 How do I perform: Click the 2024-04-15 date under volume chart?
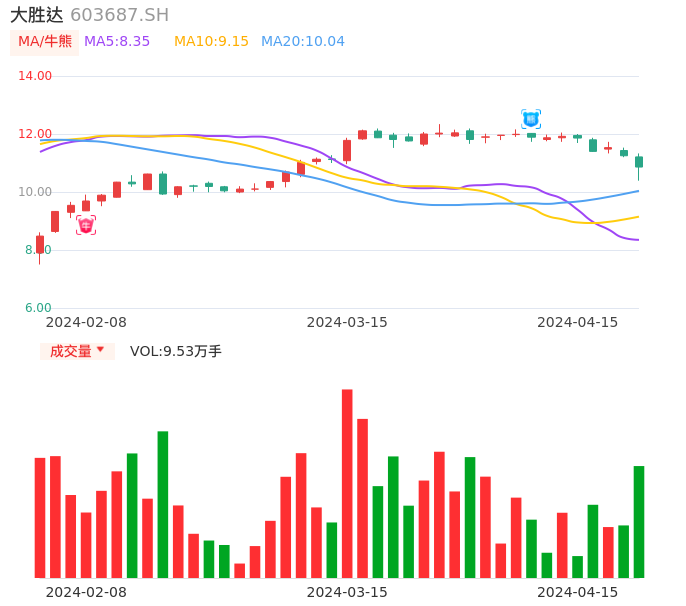coord(578,592)
